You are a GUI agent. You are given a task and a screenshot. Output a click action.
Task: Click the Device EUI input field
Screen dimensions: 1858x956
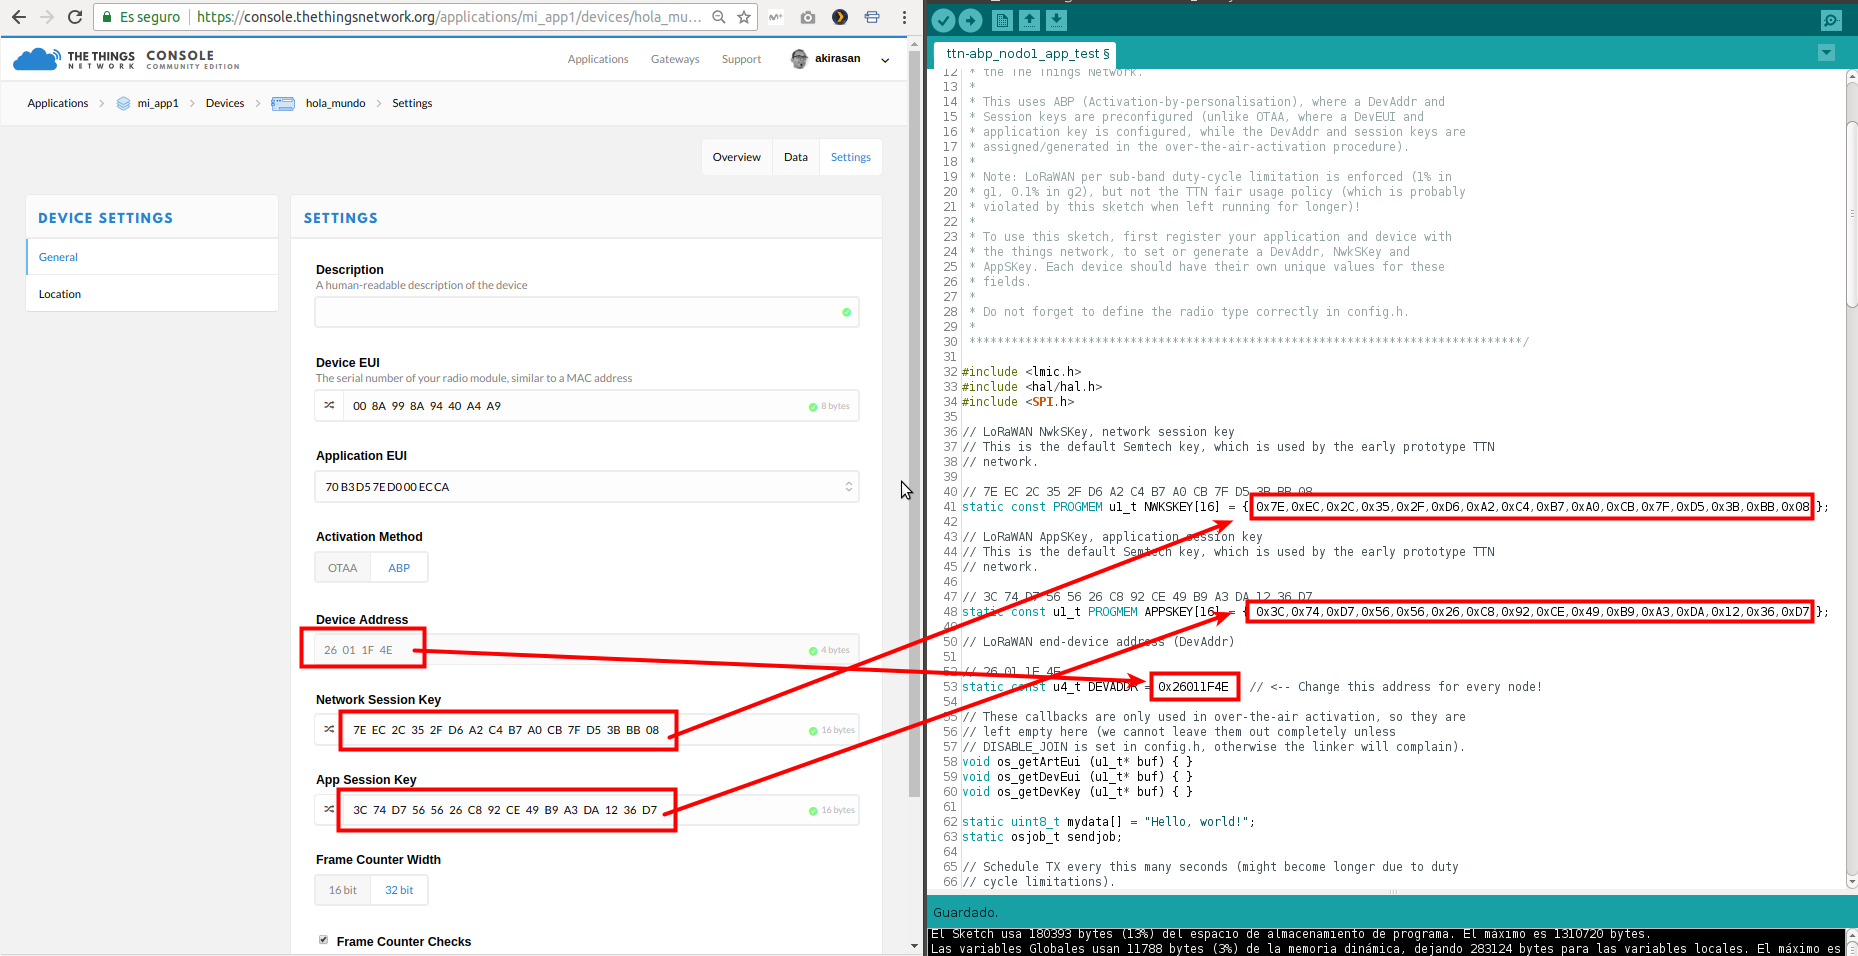click(x=600, y=405)
